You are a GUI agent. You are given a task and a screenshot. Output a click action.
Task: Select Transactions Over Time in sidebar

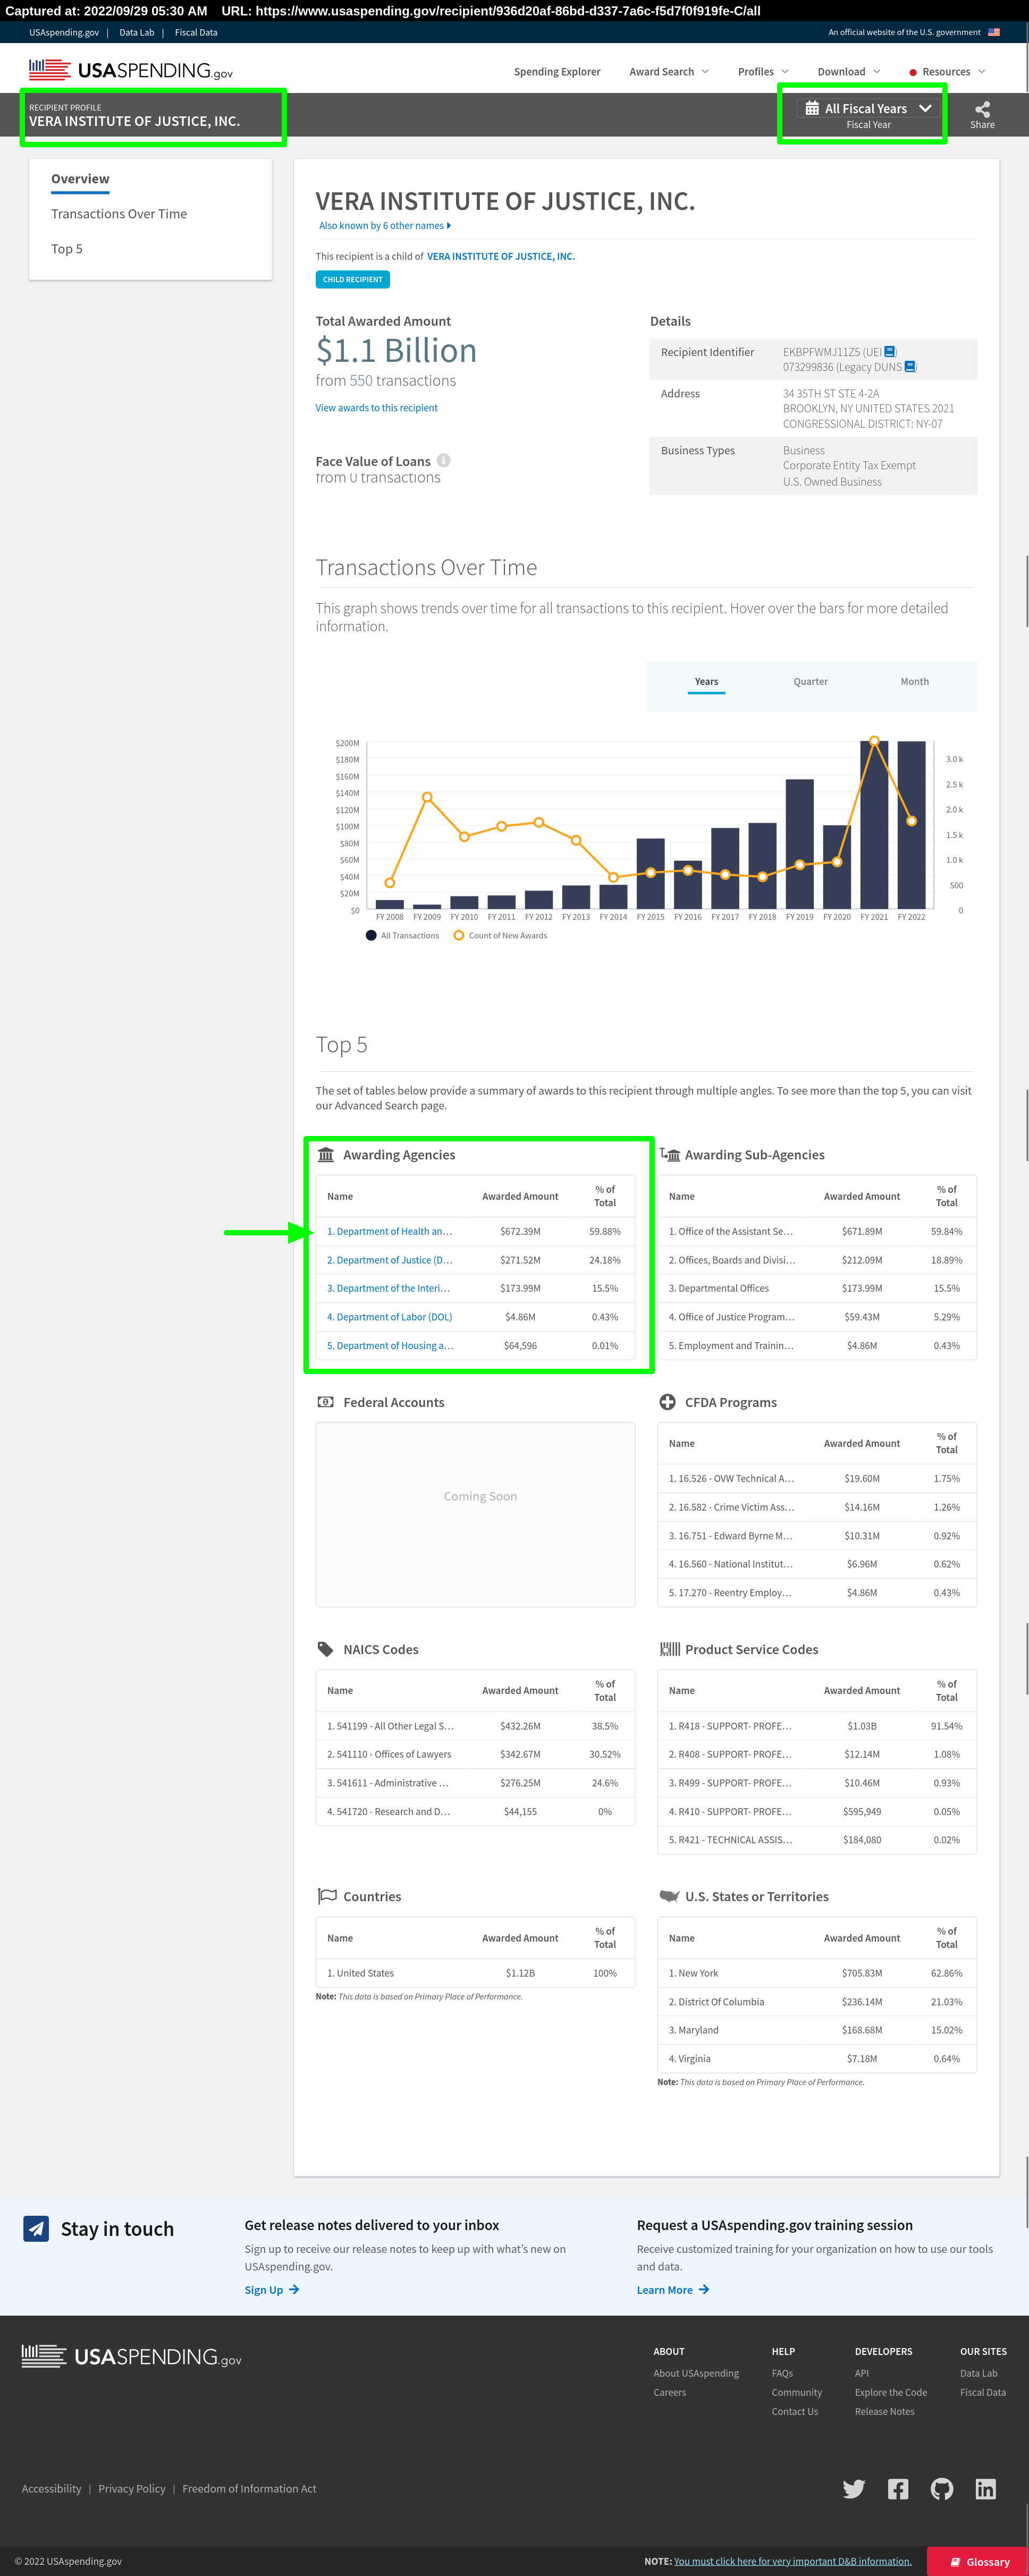coord(119,214)
